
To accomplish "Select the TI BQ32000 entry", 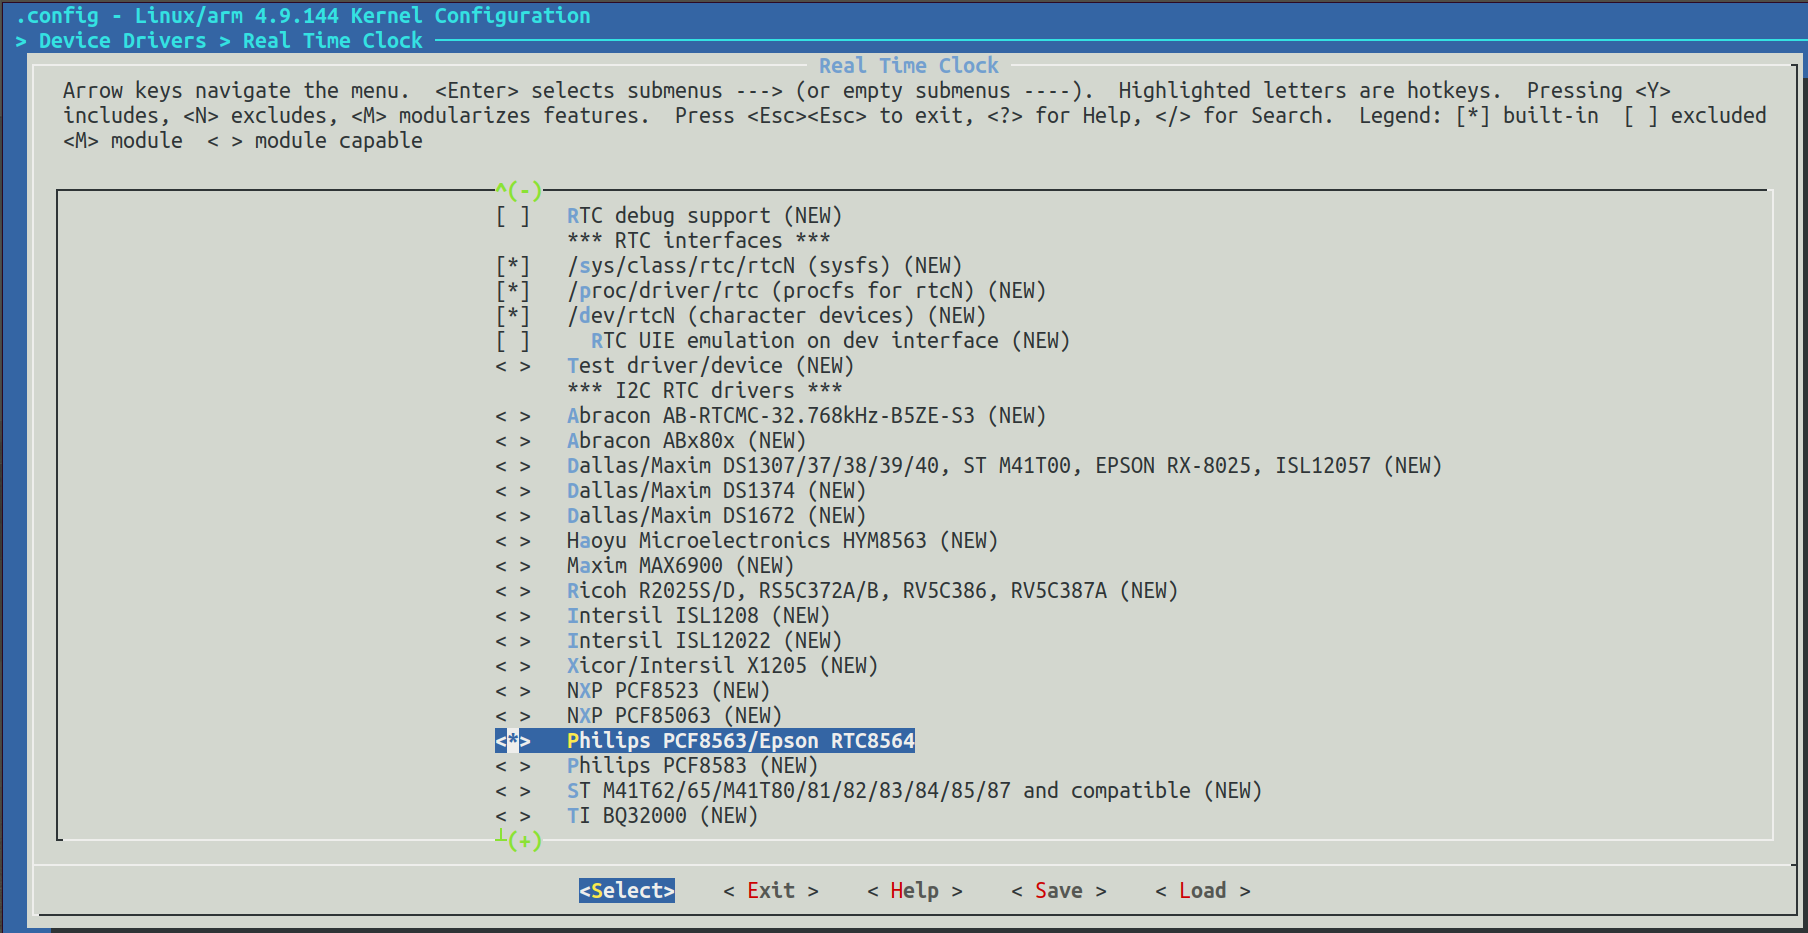I will (x=662, y=816).
